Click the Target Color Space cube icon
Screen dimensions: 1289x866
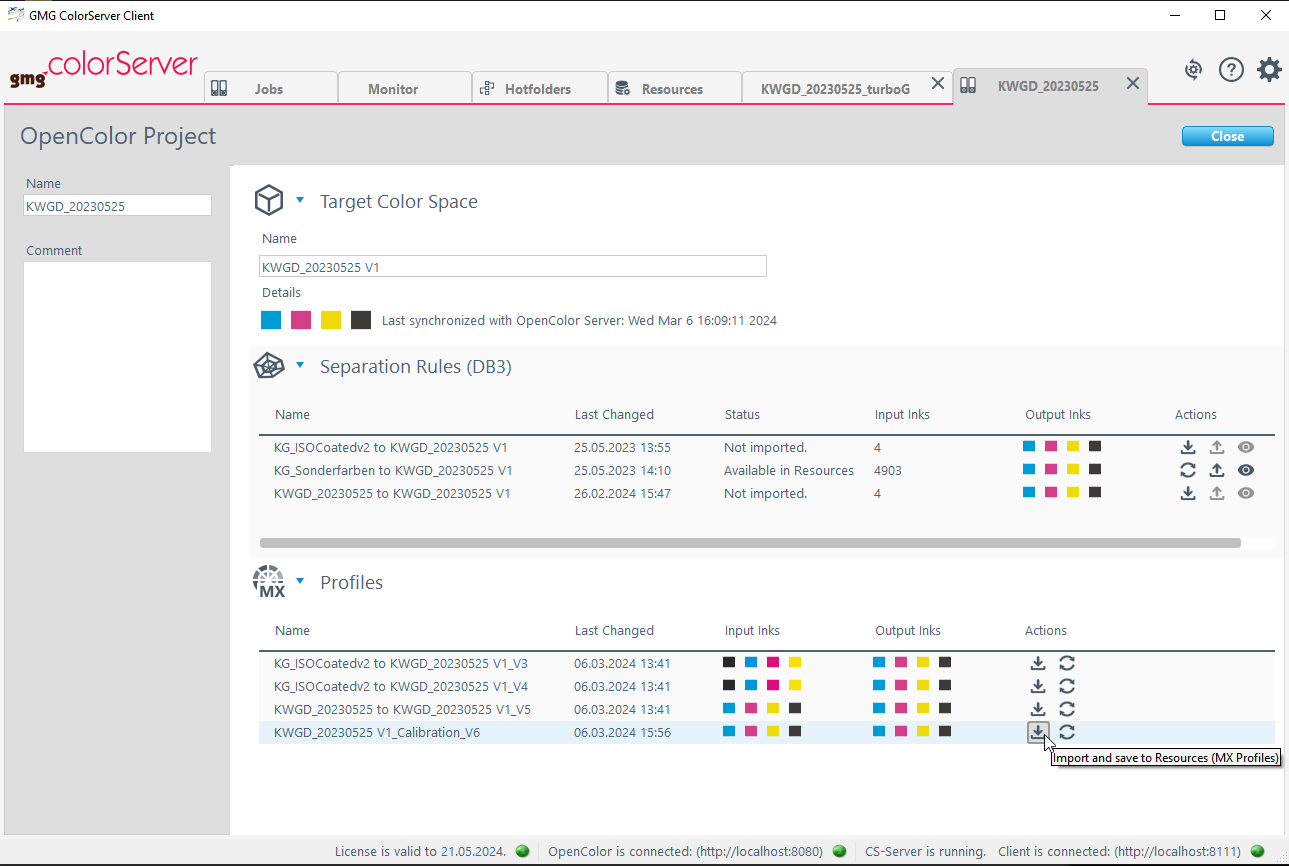(269, 201)
